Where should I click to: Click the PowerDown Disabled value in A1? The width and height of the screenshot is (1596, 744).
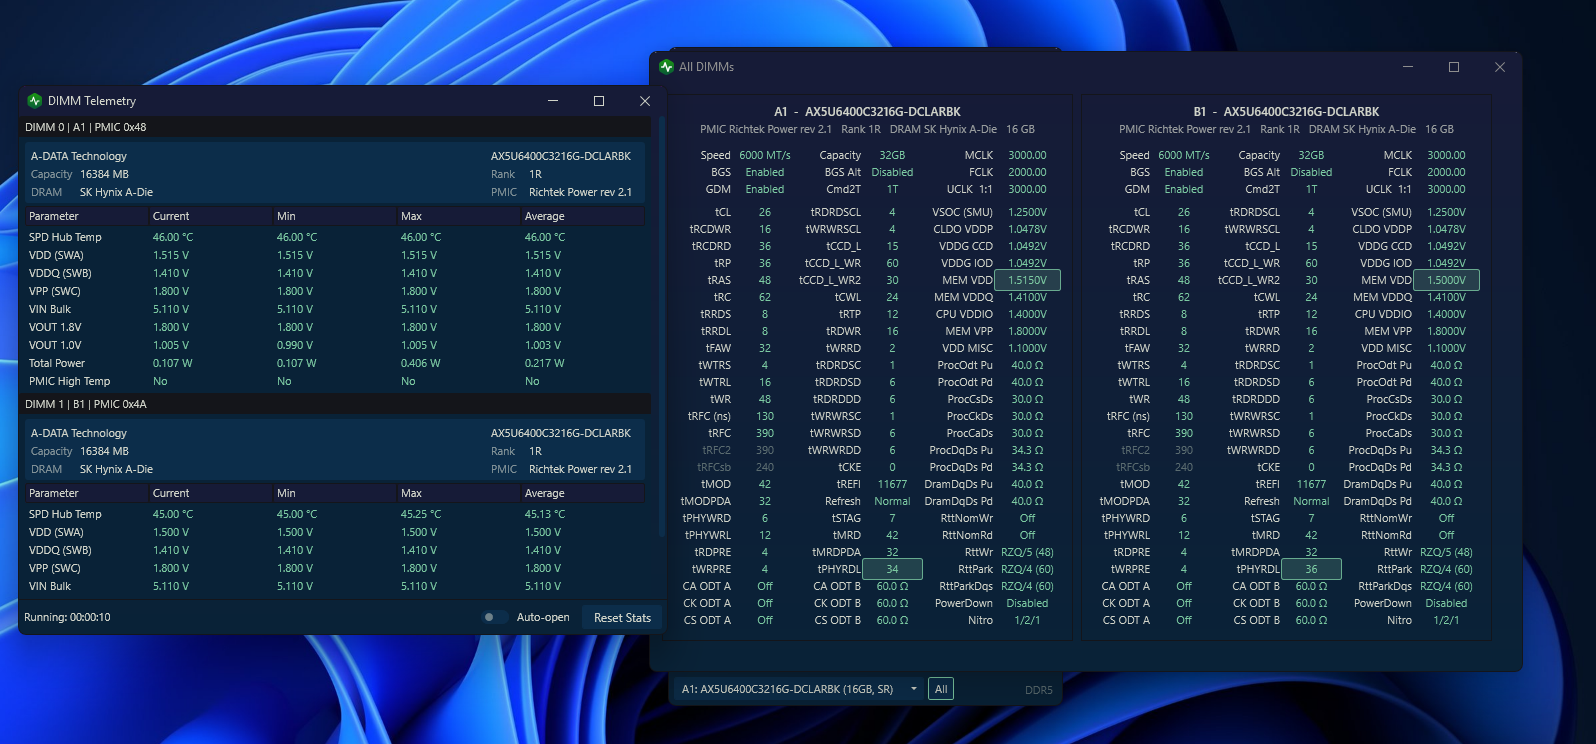(x=1027, y=603)
